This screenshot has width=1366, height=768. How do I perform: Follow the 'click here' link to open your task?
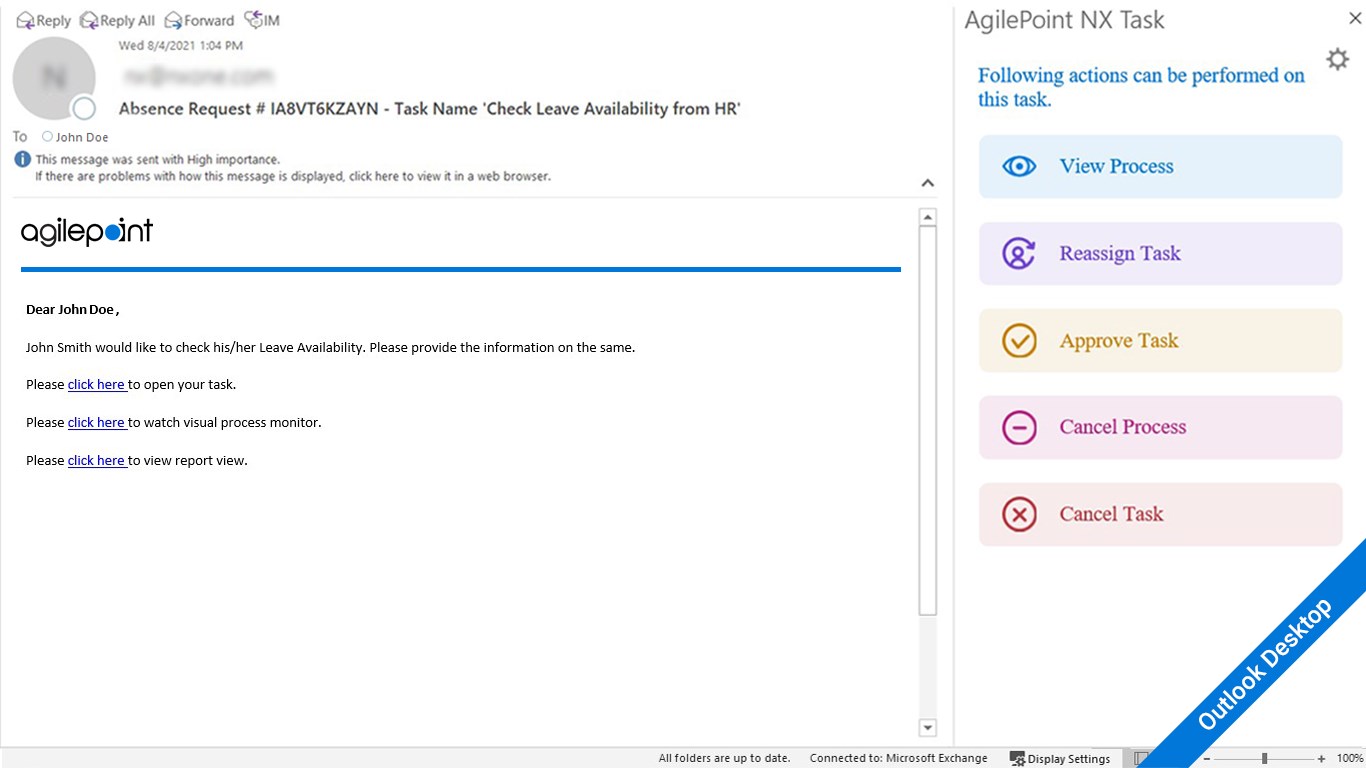point(97,384)
